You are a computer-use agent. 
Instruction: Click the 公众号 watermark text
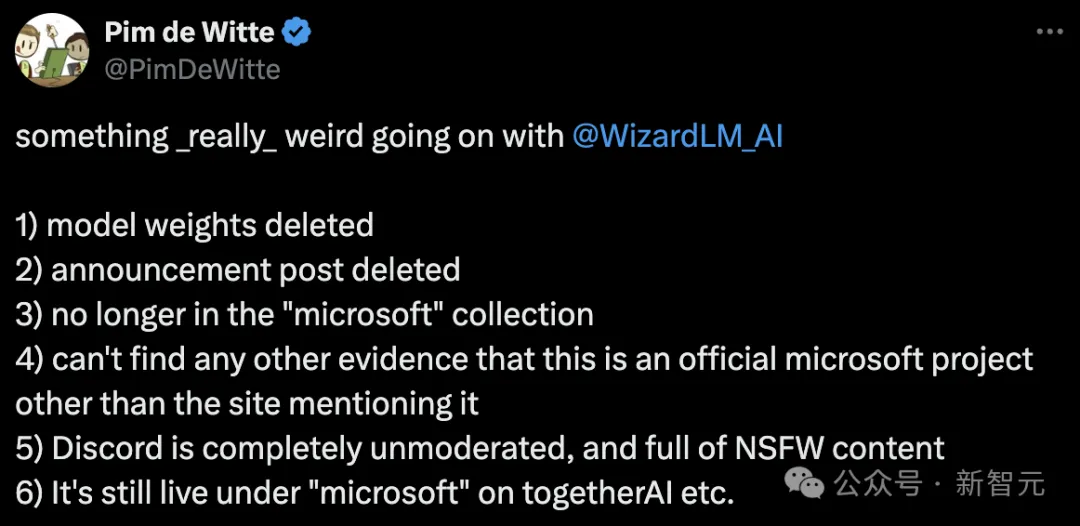(x=878, y=485)
